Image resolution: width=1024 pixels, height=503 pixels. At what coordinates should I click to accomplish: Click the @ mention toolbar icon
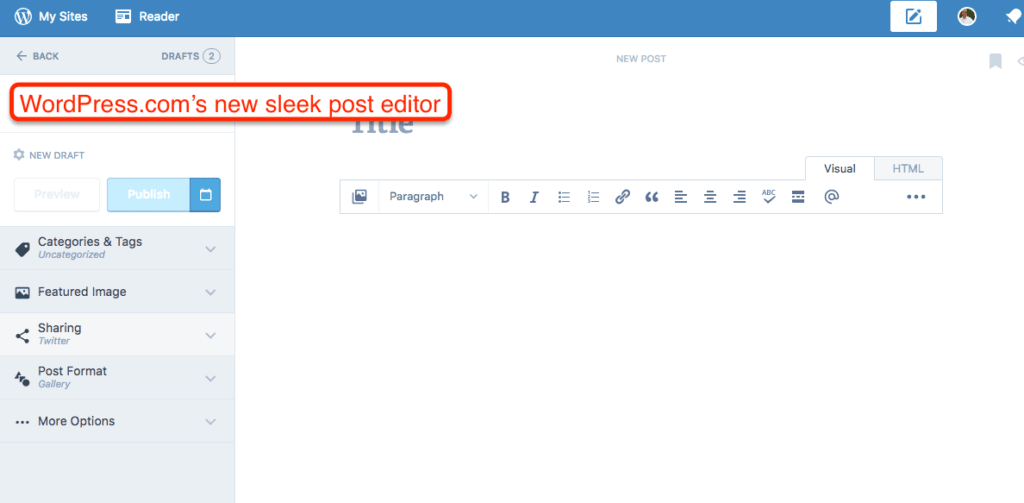pos(831,197)
